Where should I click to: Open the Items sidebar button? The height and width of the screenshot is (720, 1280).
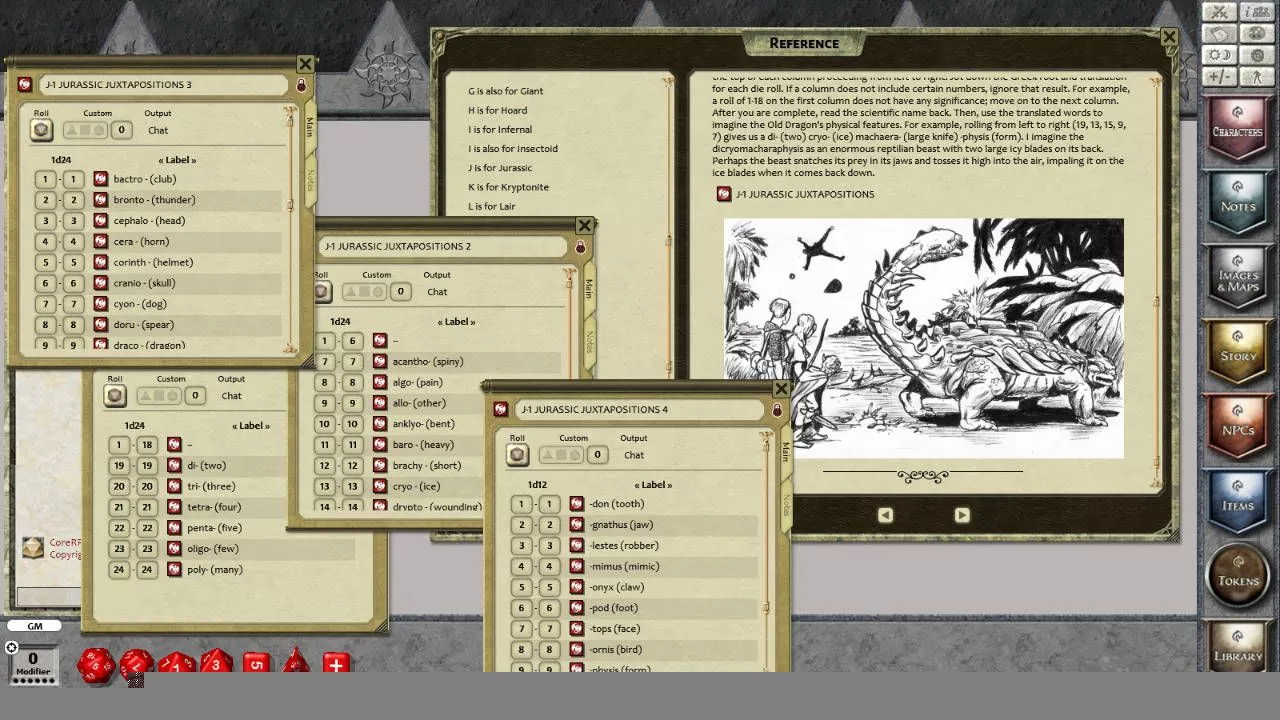coord(1238,502)
